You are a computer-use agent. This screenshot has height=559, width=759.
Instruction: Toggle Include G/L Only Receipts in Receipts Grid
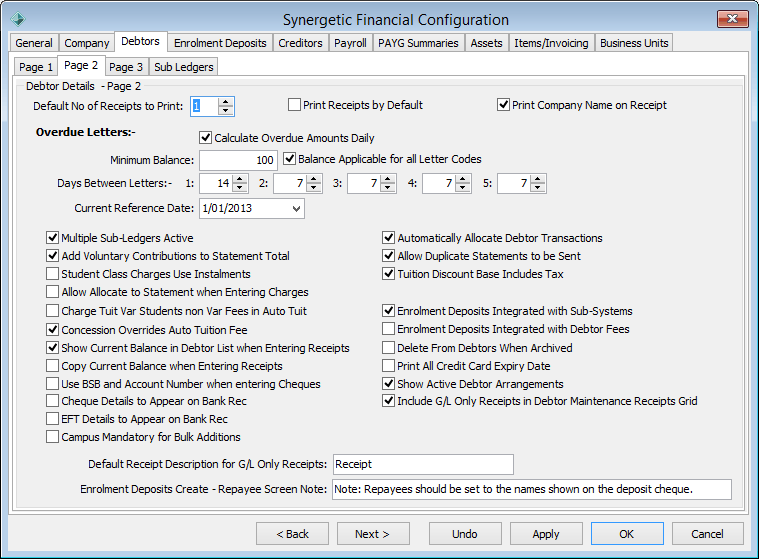[x=388, y=401]
